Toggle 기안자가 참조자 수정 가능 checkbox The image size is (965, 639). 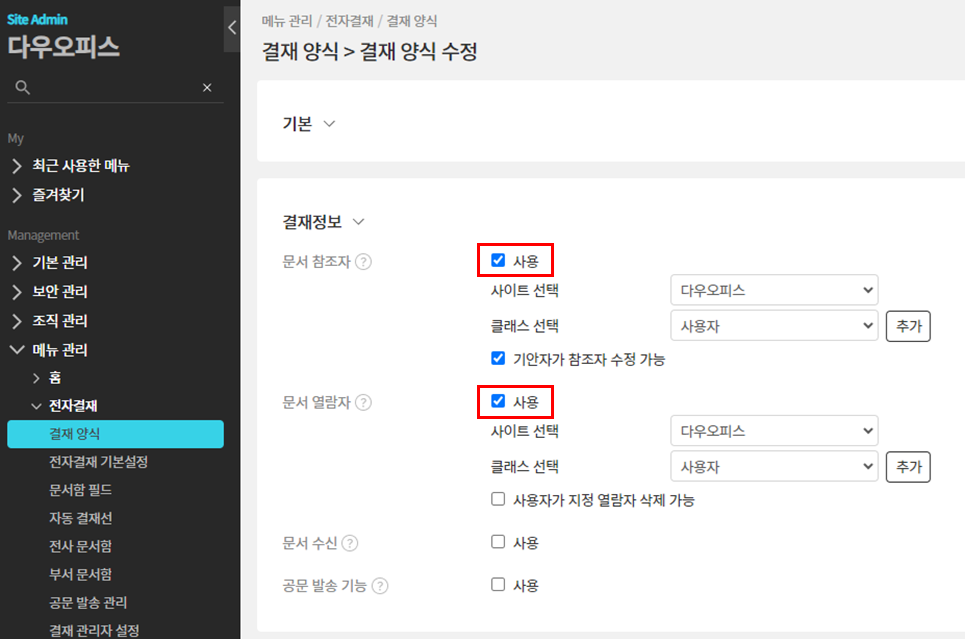tap(498, 358)
